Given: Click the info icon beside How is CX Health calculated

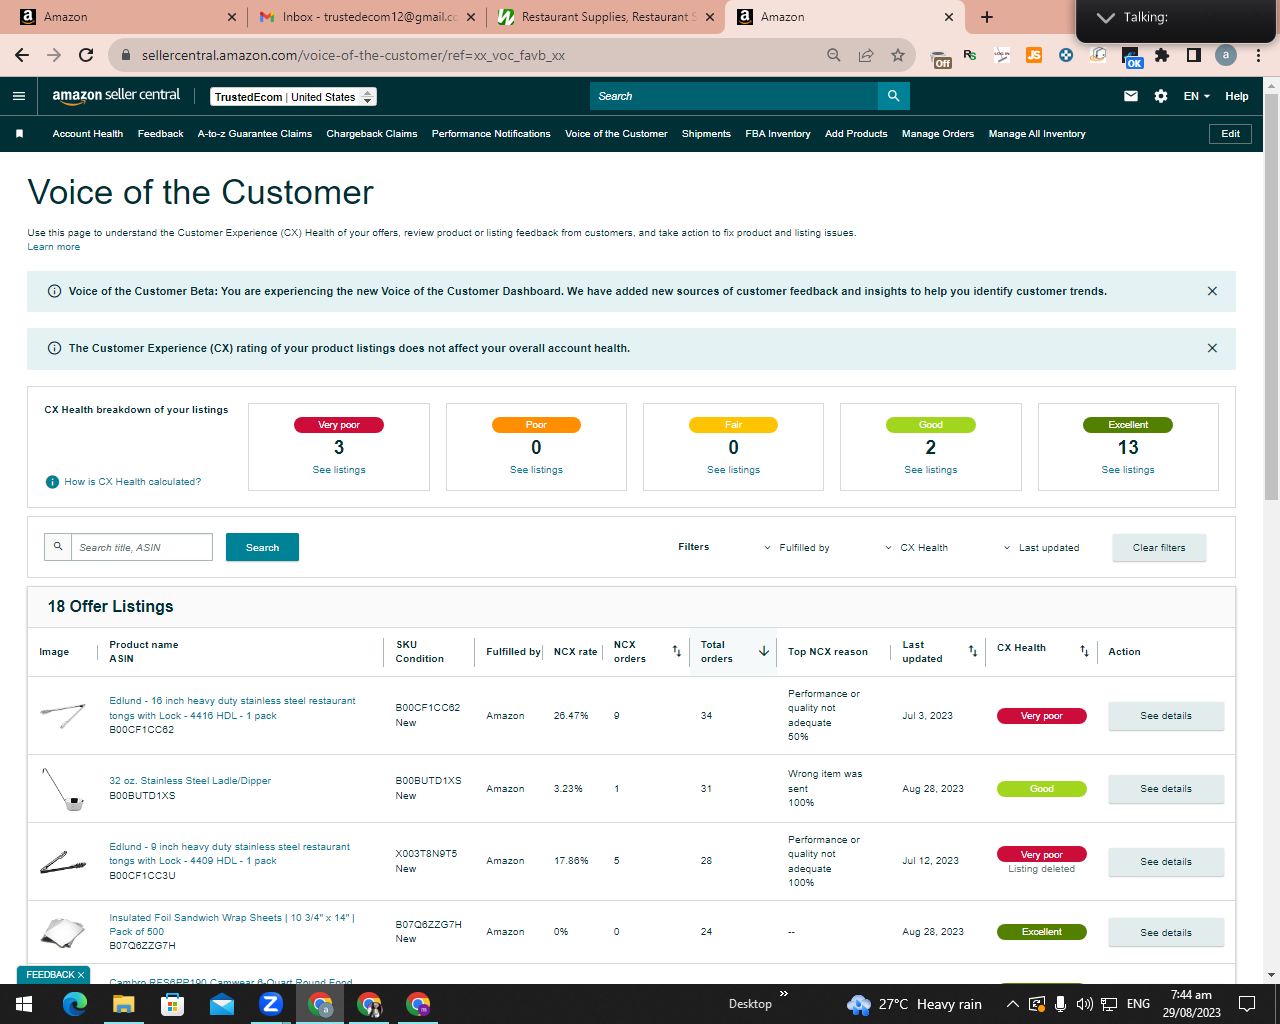Looking at the screenshot, I should [53, 482].
